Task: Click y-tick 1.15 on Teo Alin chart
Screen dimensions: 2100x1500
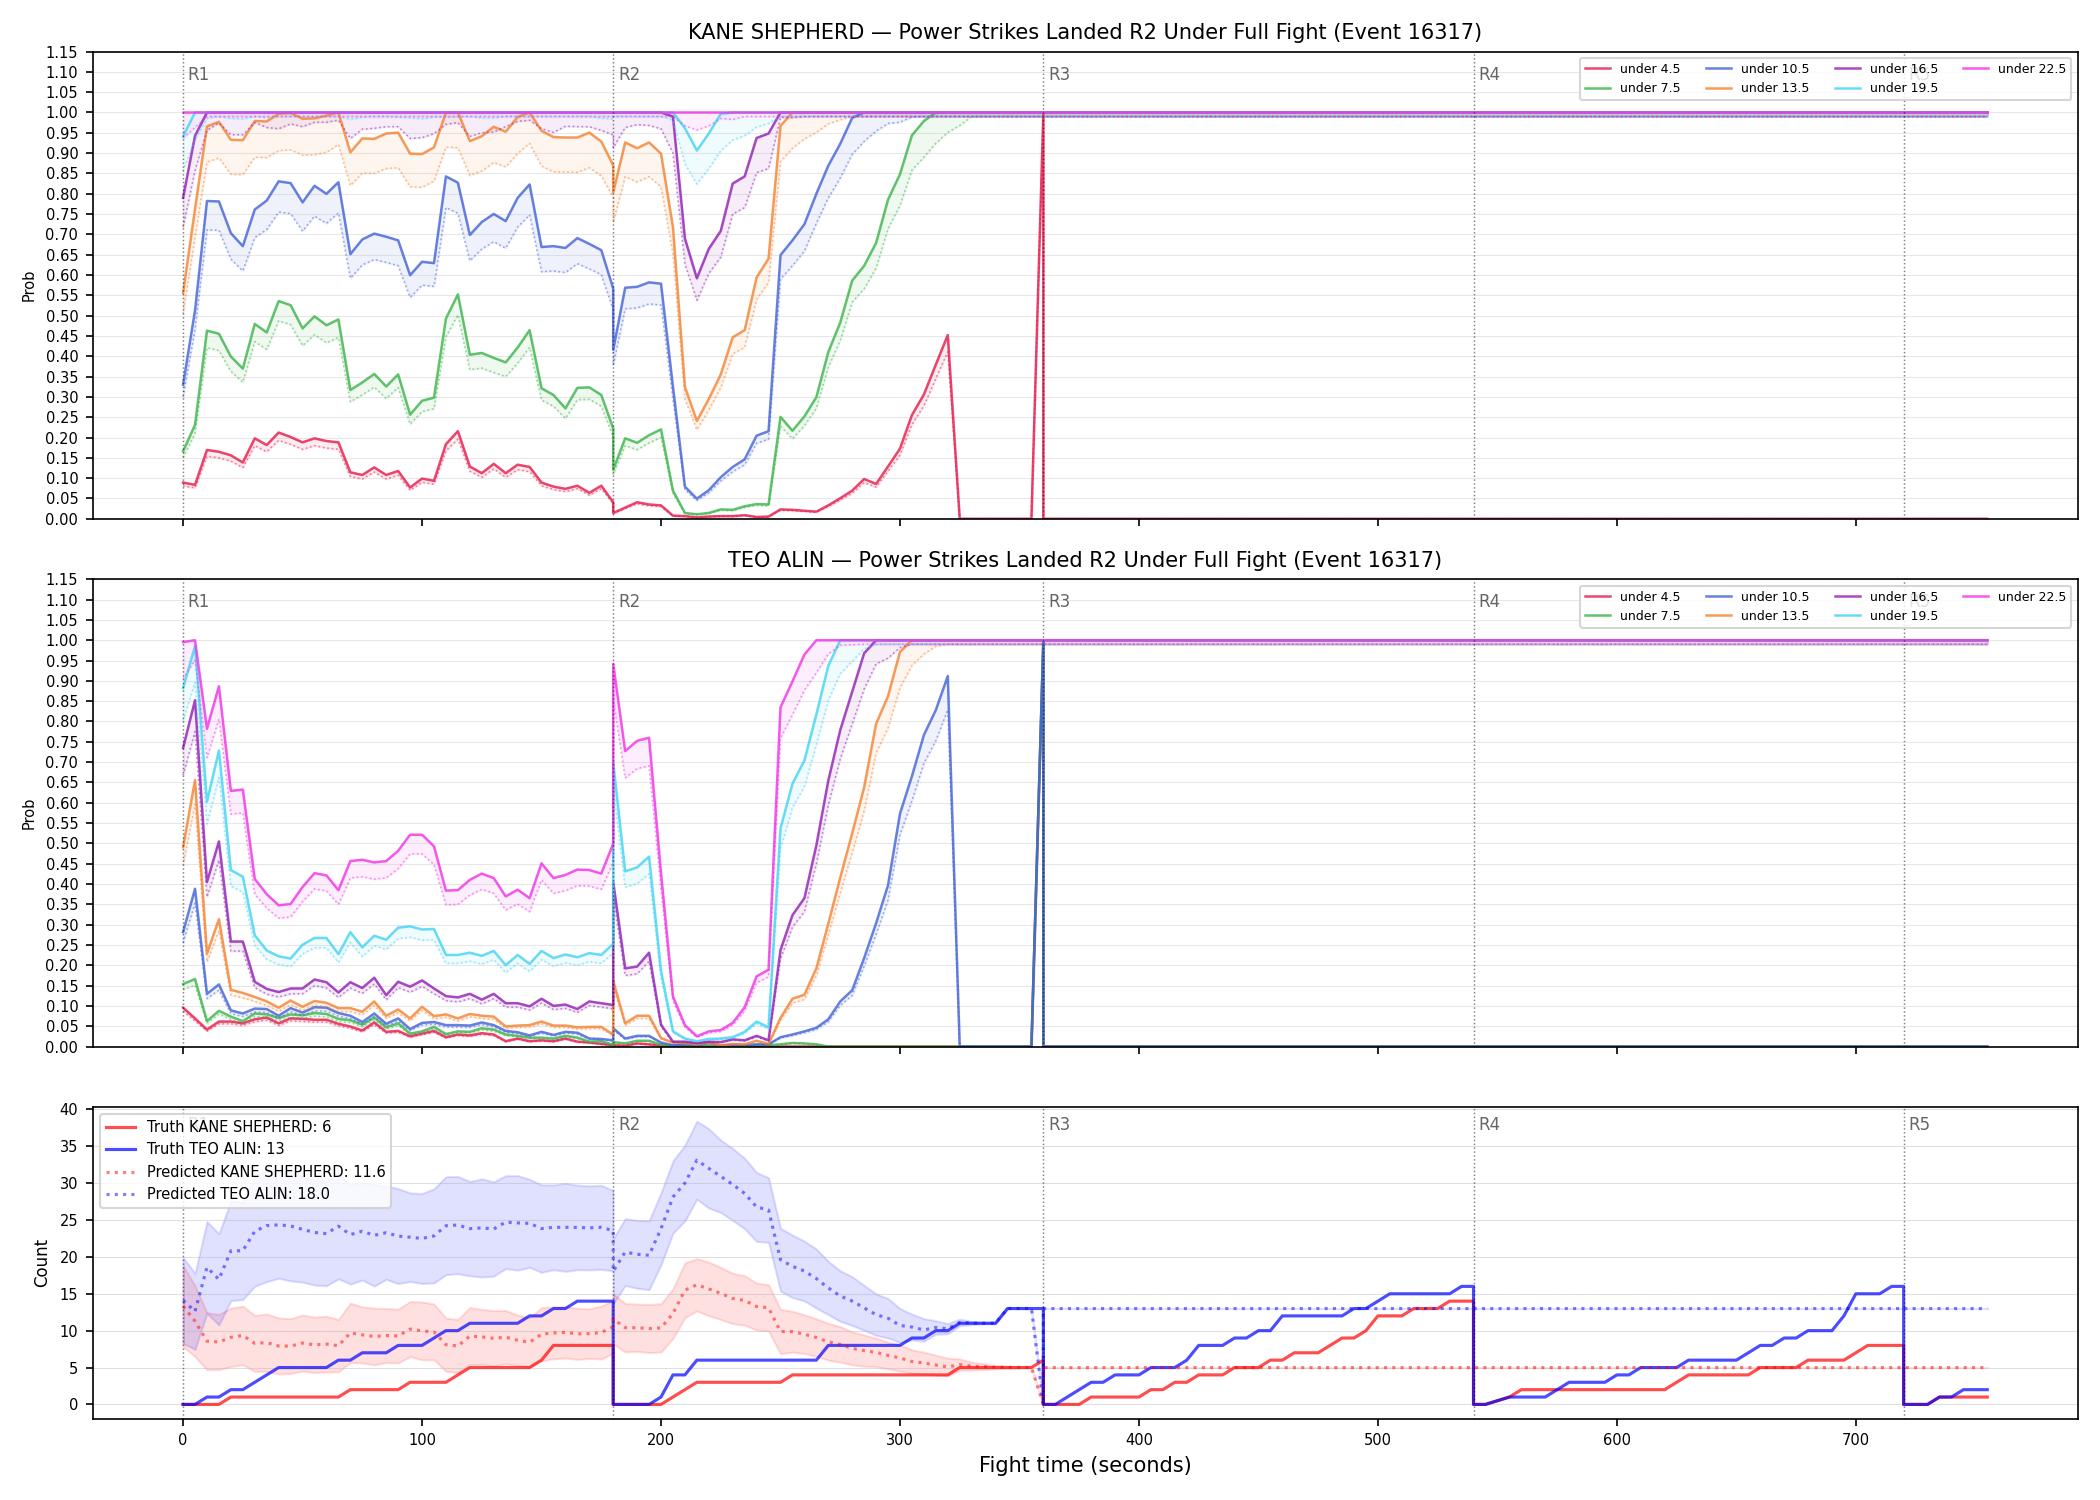Action: point(62,580)
